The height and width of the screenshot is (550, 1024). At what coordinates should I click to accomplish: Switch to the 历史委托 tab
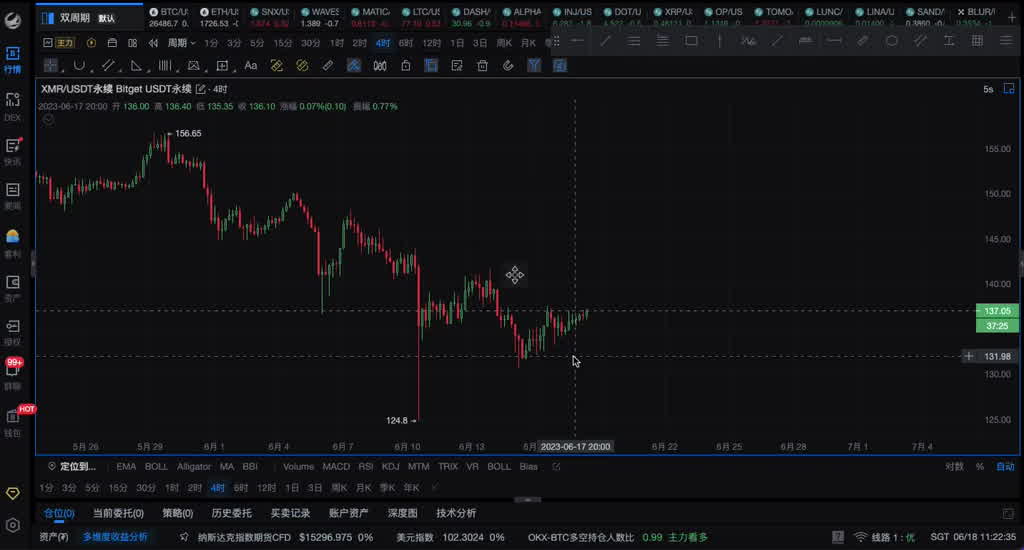coord(231,513)
